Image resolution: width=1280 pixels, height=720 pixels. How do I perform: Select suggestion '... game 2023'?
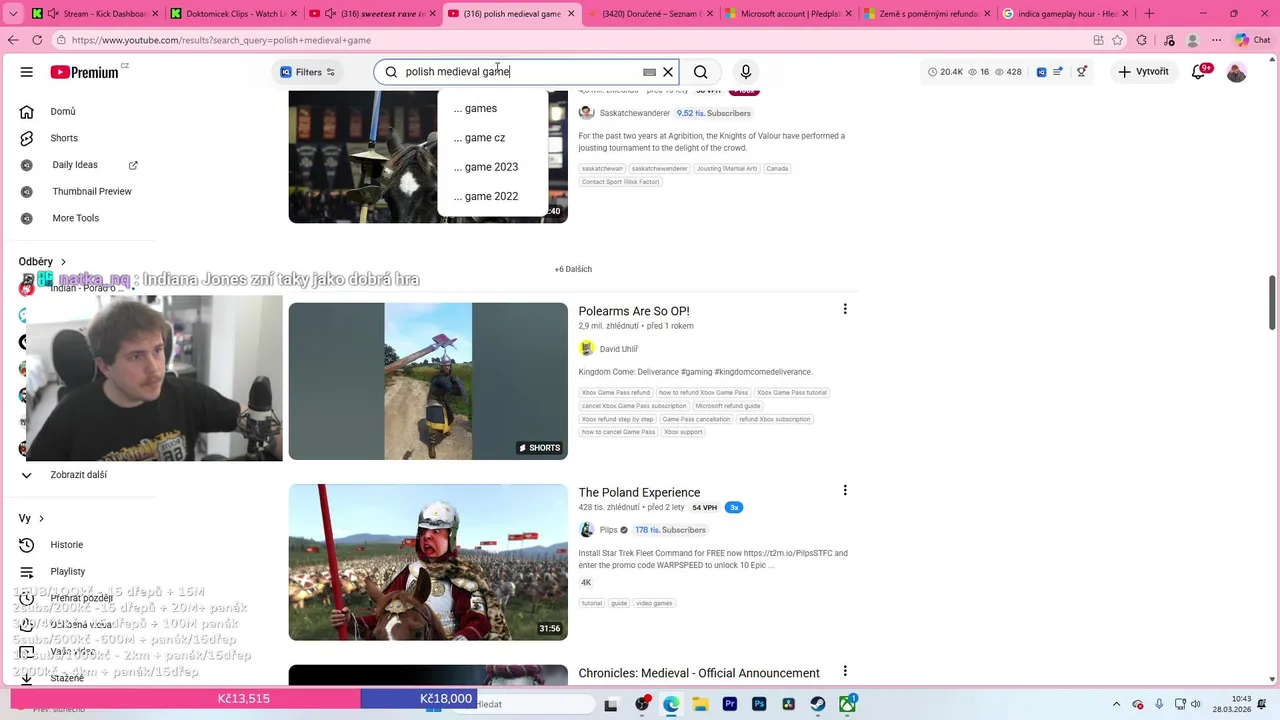coord(492,167)
